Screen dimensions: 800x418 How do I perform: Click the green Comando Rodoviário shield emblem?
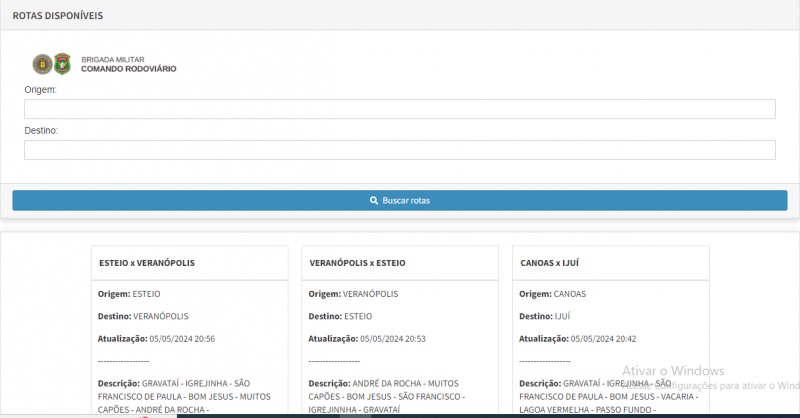pyautogui.click(x=62, y=64)
